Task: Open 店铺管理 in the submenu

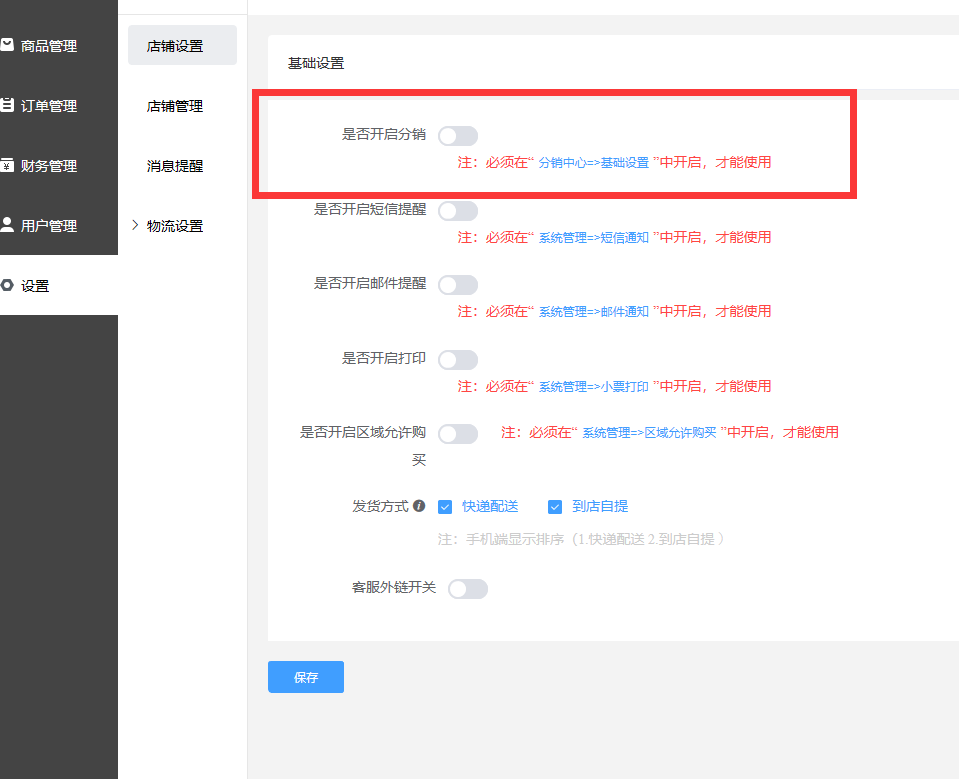Action: click(175, 106)
